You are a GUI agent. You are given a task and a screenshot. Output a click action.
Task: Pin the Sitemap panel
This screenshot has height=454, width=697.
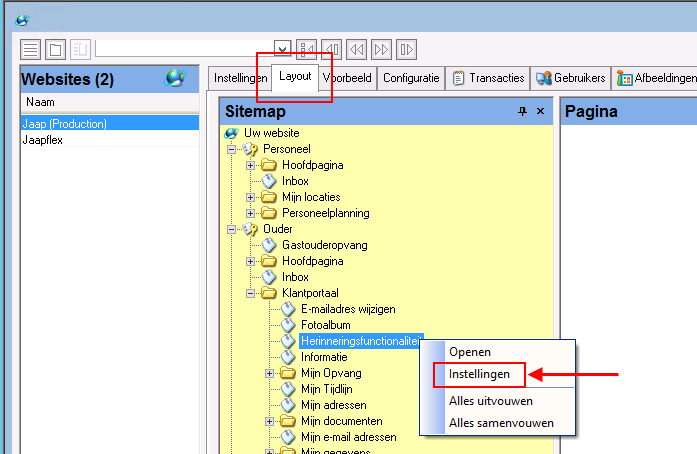522,111
